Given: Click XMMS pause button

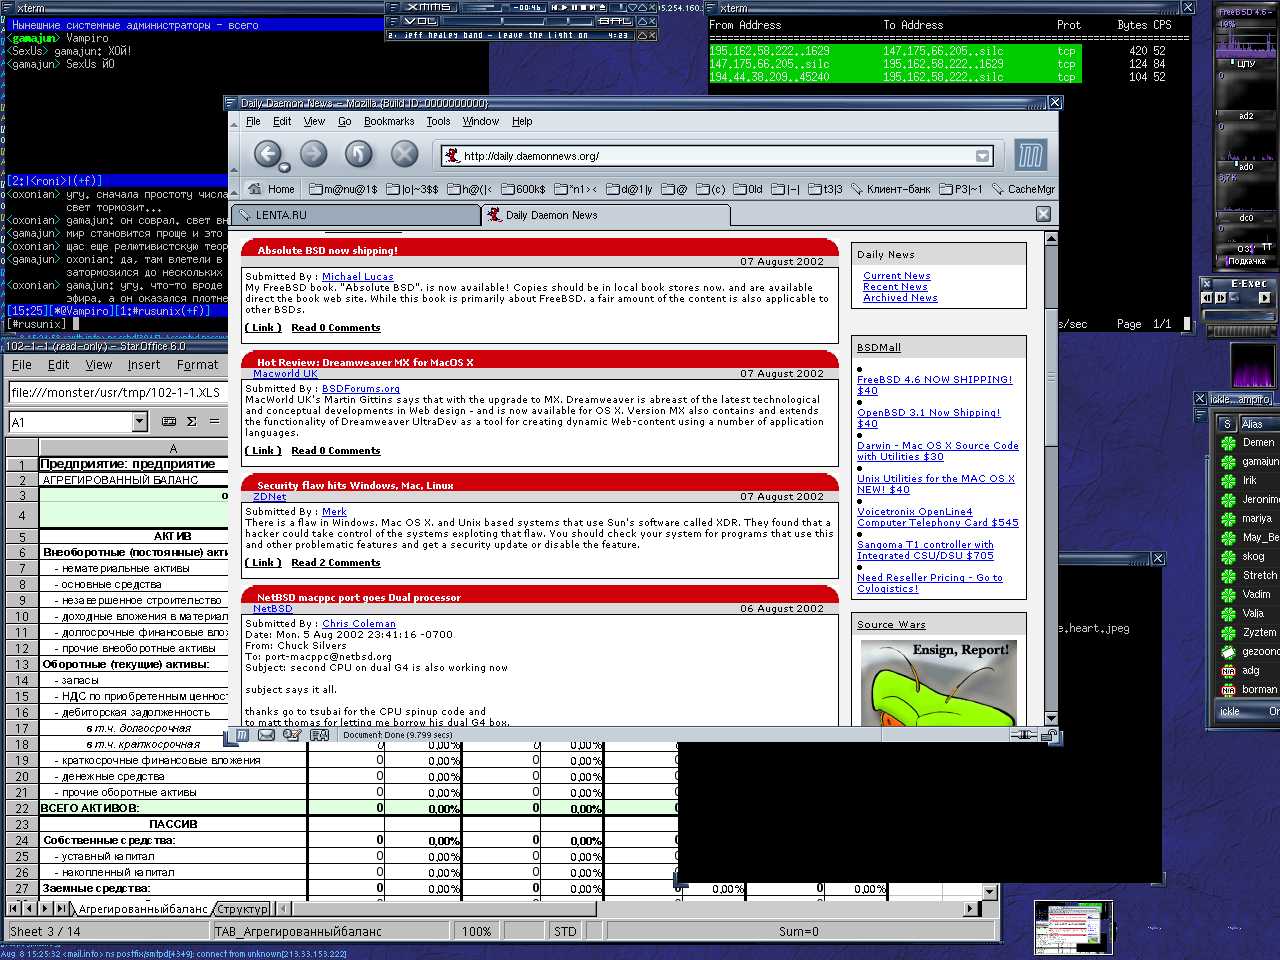Looking at the screenshot, I should tap(575, 8).
